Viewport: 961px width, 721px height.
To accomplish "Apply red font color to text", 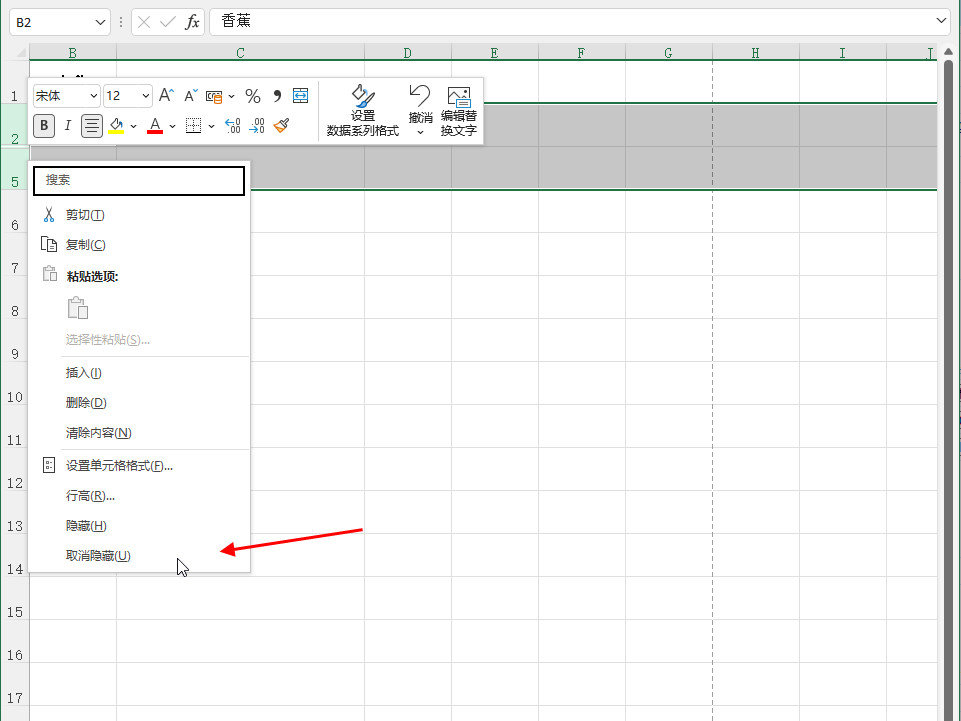I will (155, 126).
